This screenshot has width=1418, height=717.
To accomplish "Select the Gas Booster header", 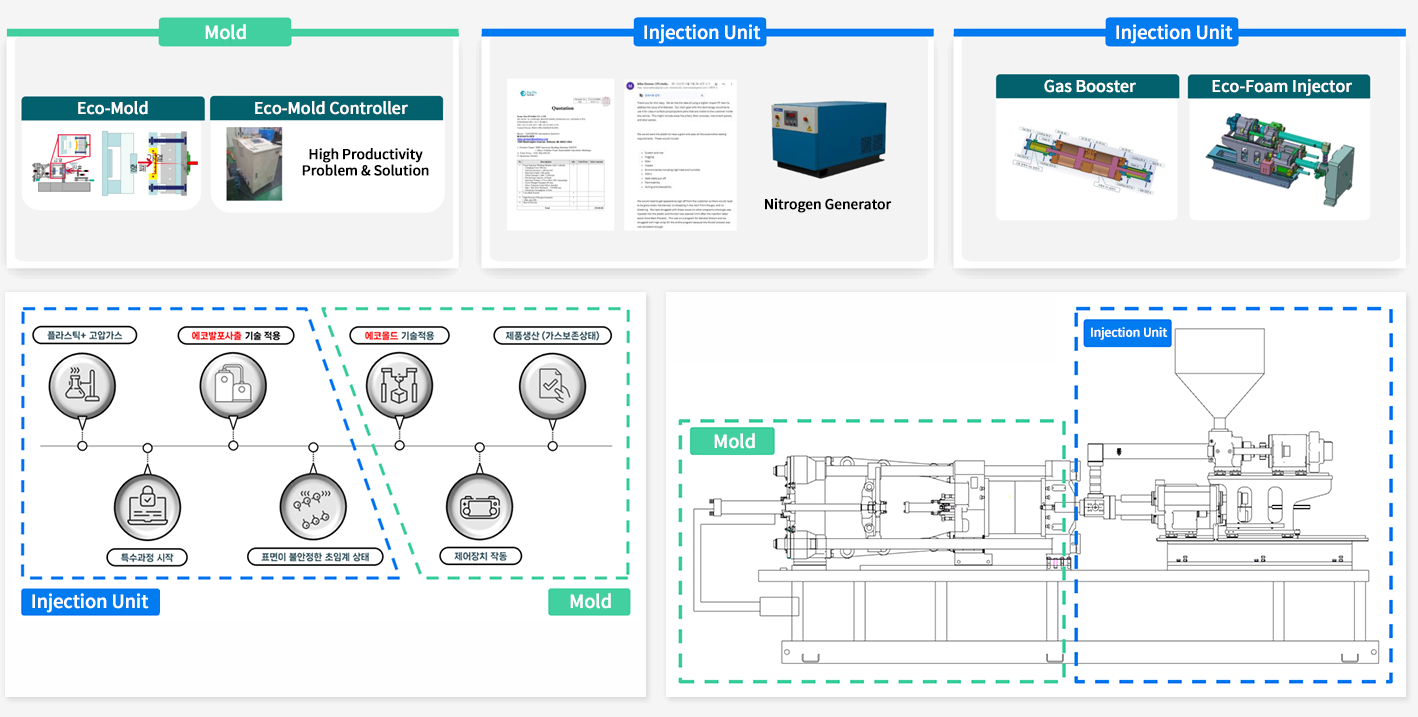I will click(x=1088, y=86).
